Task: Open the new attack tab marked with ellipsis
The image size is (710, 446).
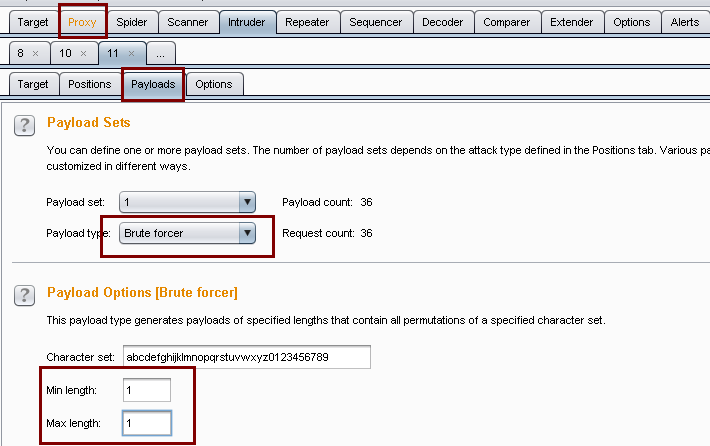Action: [x=161, y=53]
